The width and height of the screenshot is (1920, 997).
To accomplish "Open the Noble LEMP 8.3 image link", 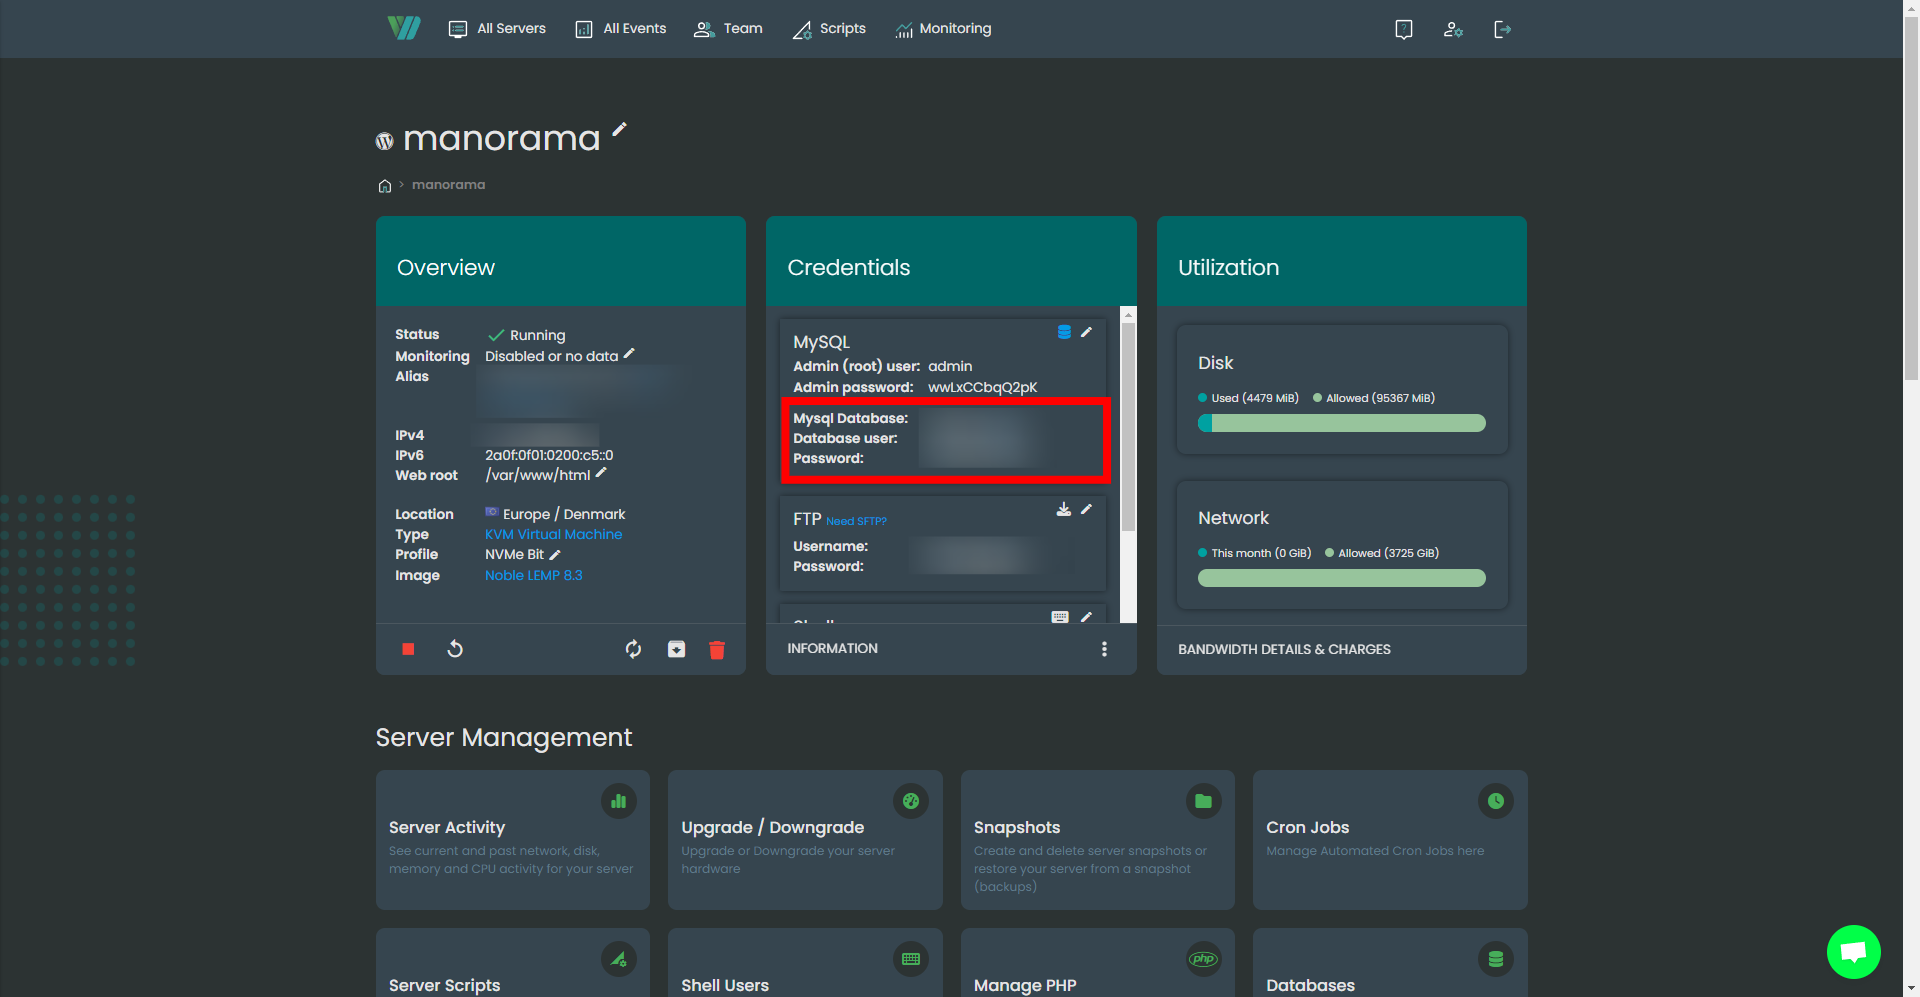I will (x=533, y=575).
